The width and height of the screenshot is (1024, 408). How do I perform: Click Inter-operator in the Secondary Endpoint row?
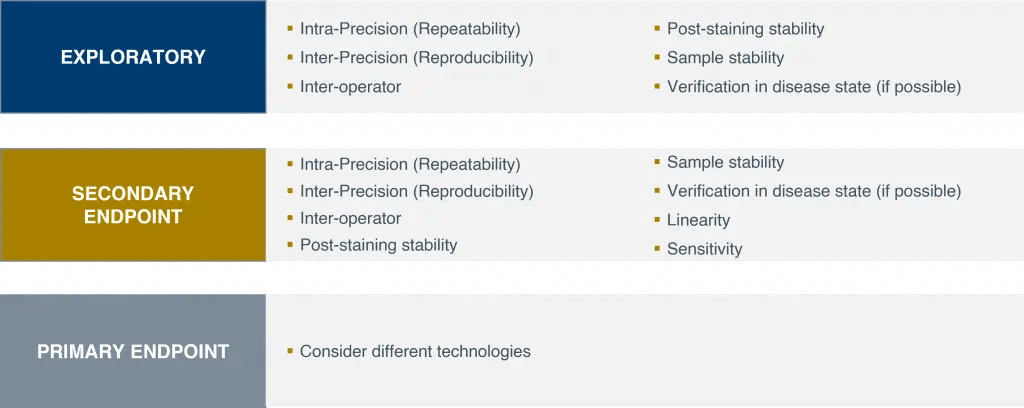pos(350,218)
